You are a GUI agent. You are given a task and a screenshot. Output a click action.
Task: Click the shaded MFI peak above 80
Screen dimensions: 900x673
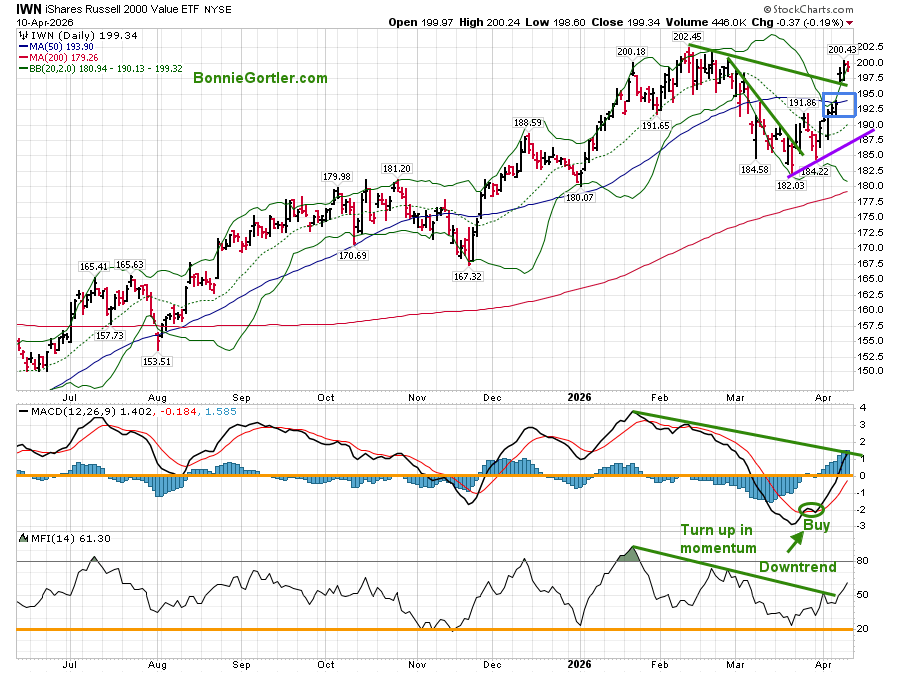point(630,553)
